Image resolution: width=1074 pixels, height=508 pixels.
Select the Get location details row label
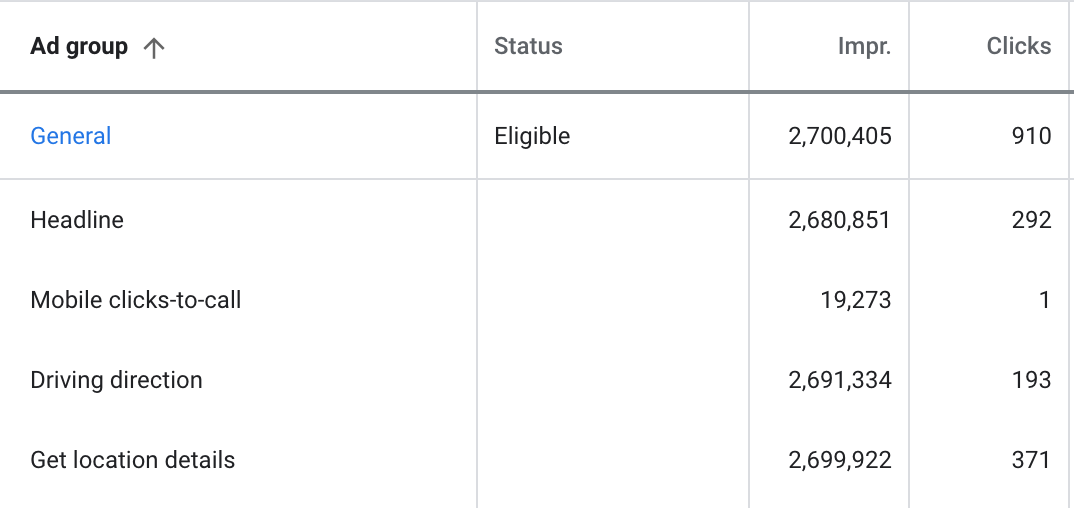[133, 459]
